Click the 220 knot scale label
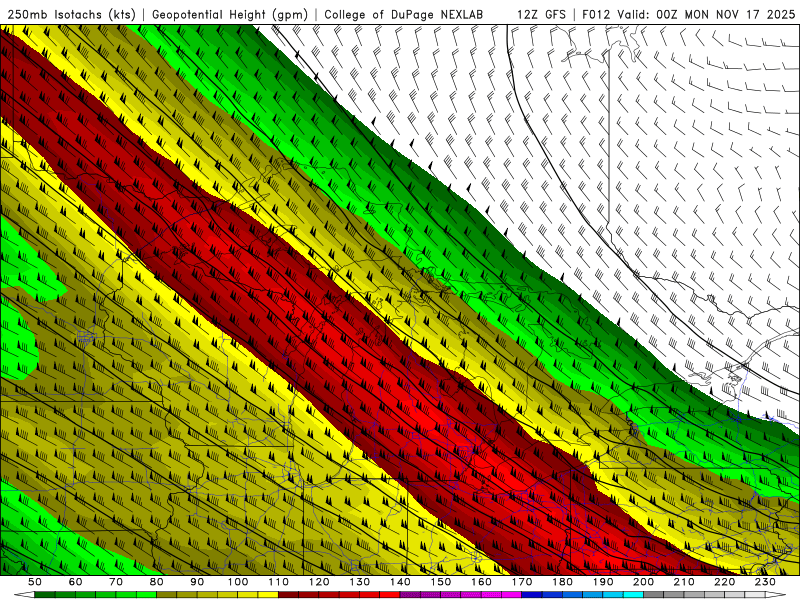This screenshot has height=600, width=800. tap(724, 582)
